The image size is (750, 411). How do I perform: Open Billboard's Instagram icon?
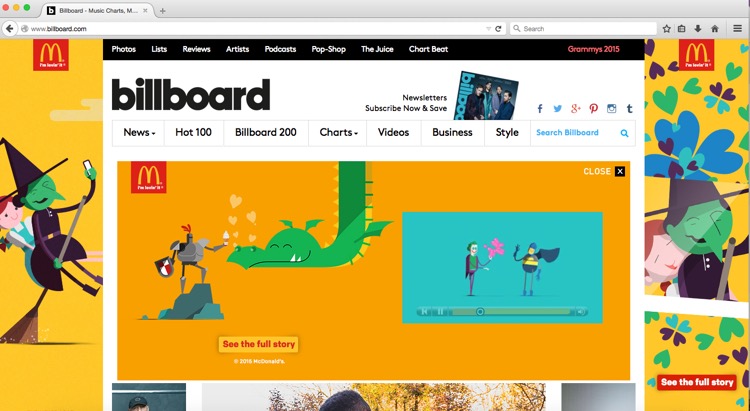(x=611, y=109)
